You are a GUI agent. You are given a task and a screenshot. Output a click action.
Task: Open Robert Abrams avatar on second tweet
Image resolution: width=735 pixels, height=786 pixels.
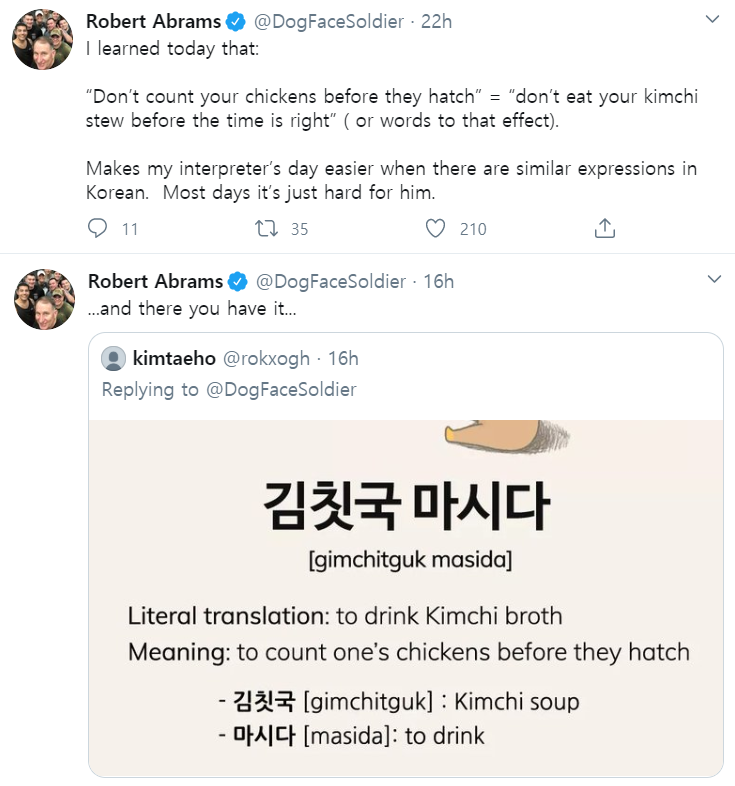(x=43, y=299)
